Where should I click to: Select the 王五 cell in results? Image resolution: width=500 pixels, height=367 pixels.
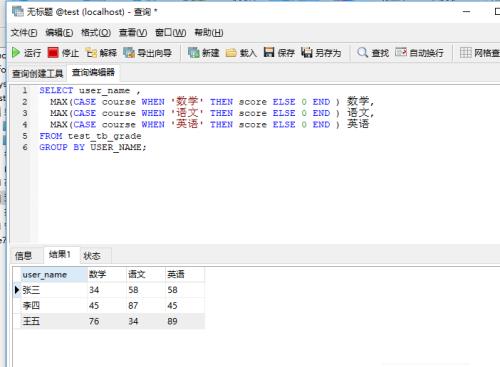click(54, 321)
